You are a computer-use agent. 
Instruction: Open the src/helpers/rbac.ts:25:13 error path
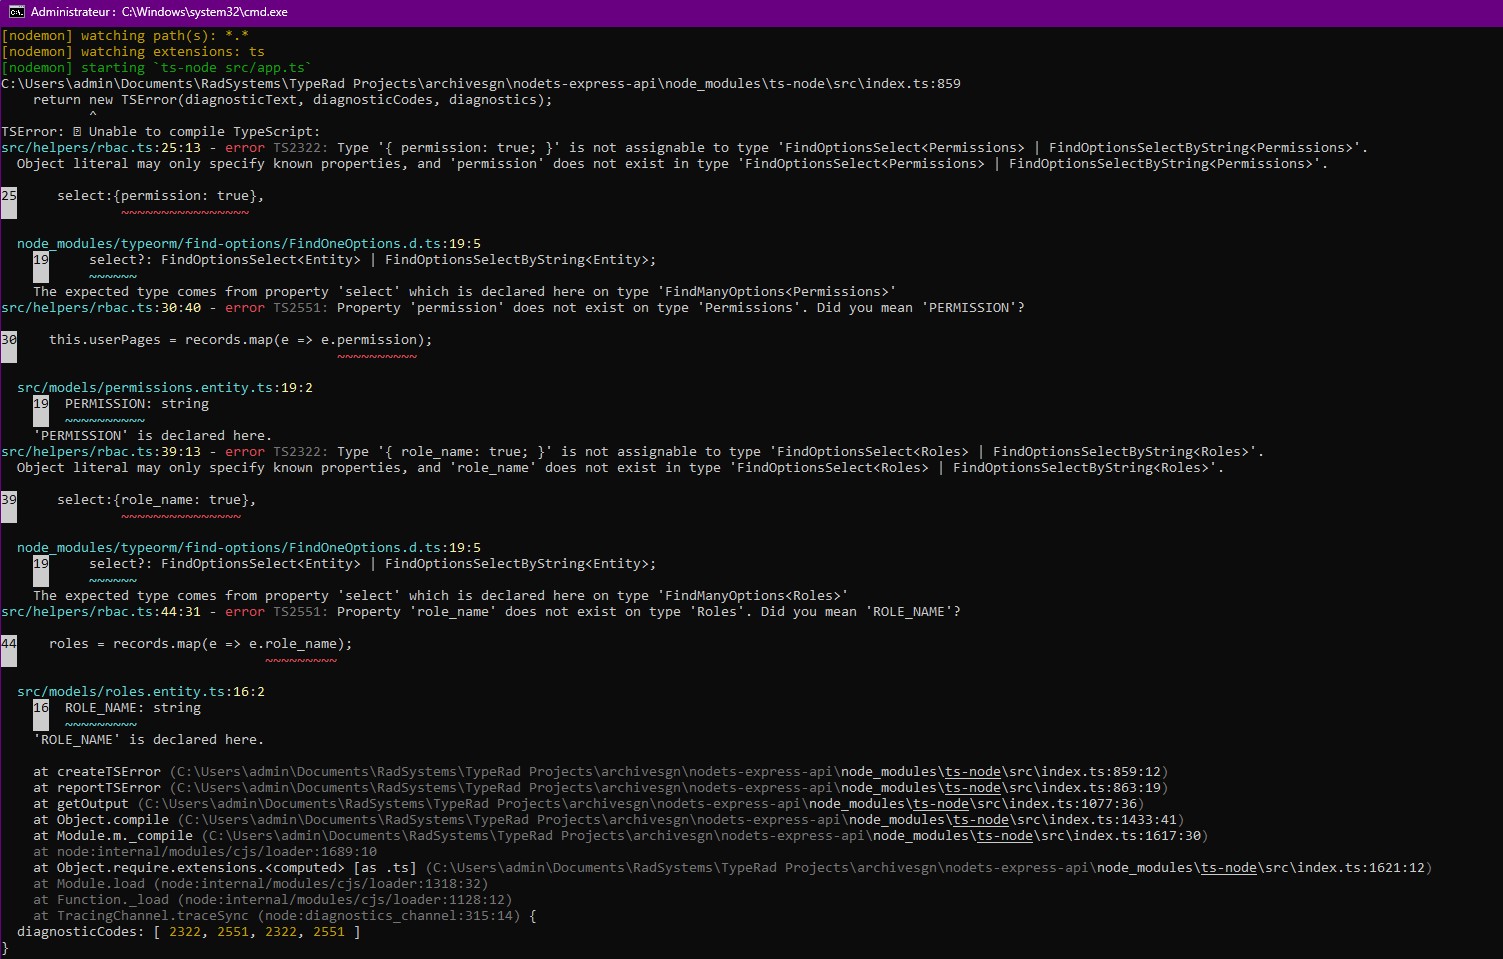coord(101,148)
